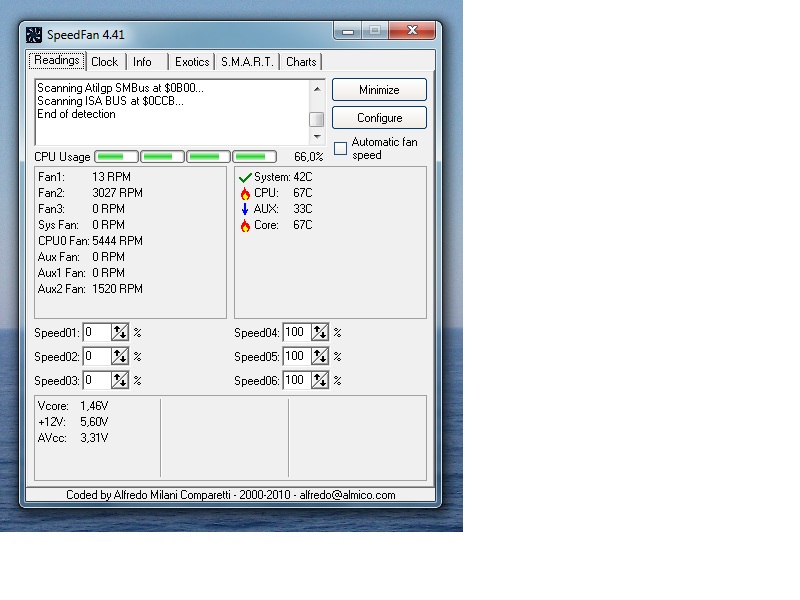
Task: Click into the Speed05 value field
Action: pos(297,357)
